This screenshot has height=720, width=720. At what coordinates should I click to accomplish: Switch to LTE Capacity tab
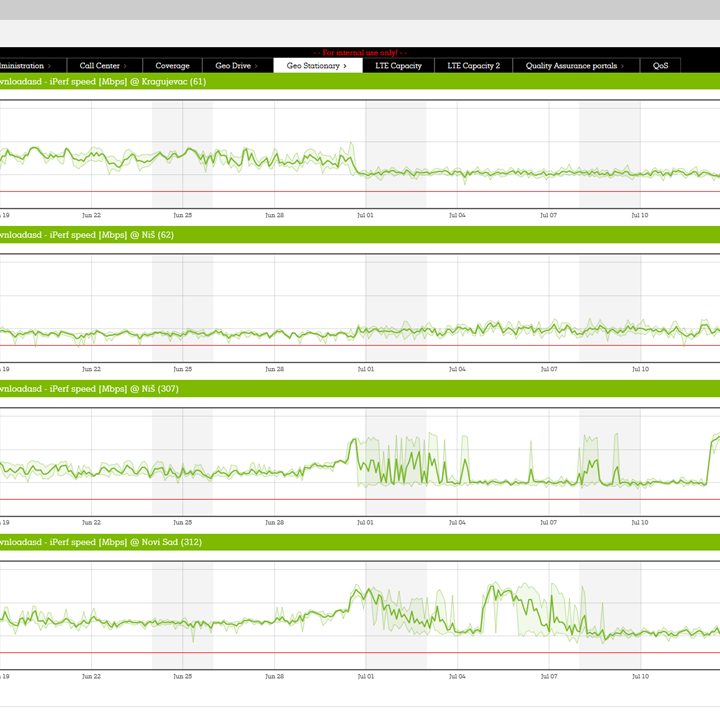[x=398, y=66]
